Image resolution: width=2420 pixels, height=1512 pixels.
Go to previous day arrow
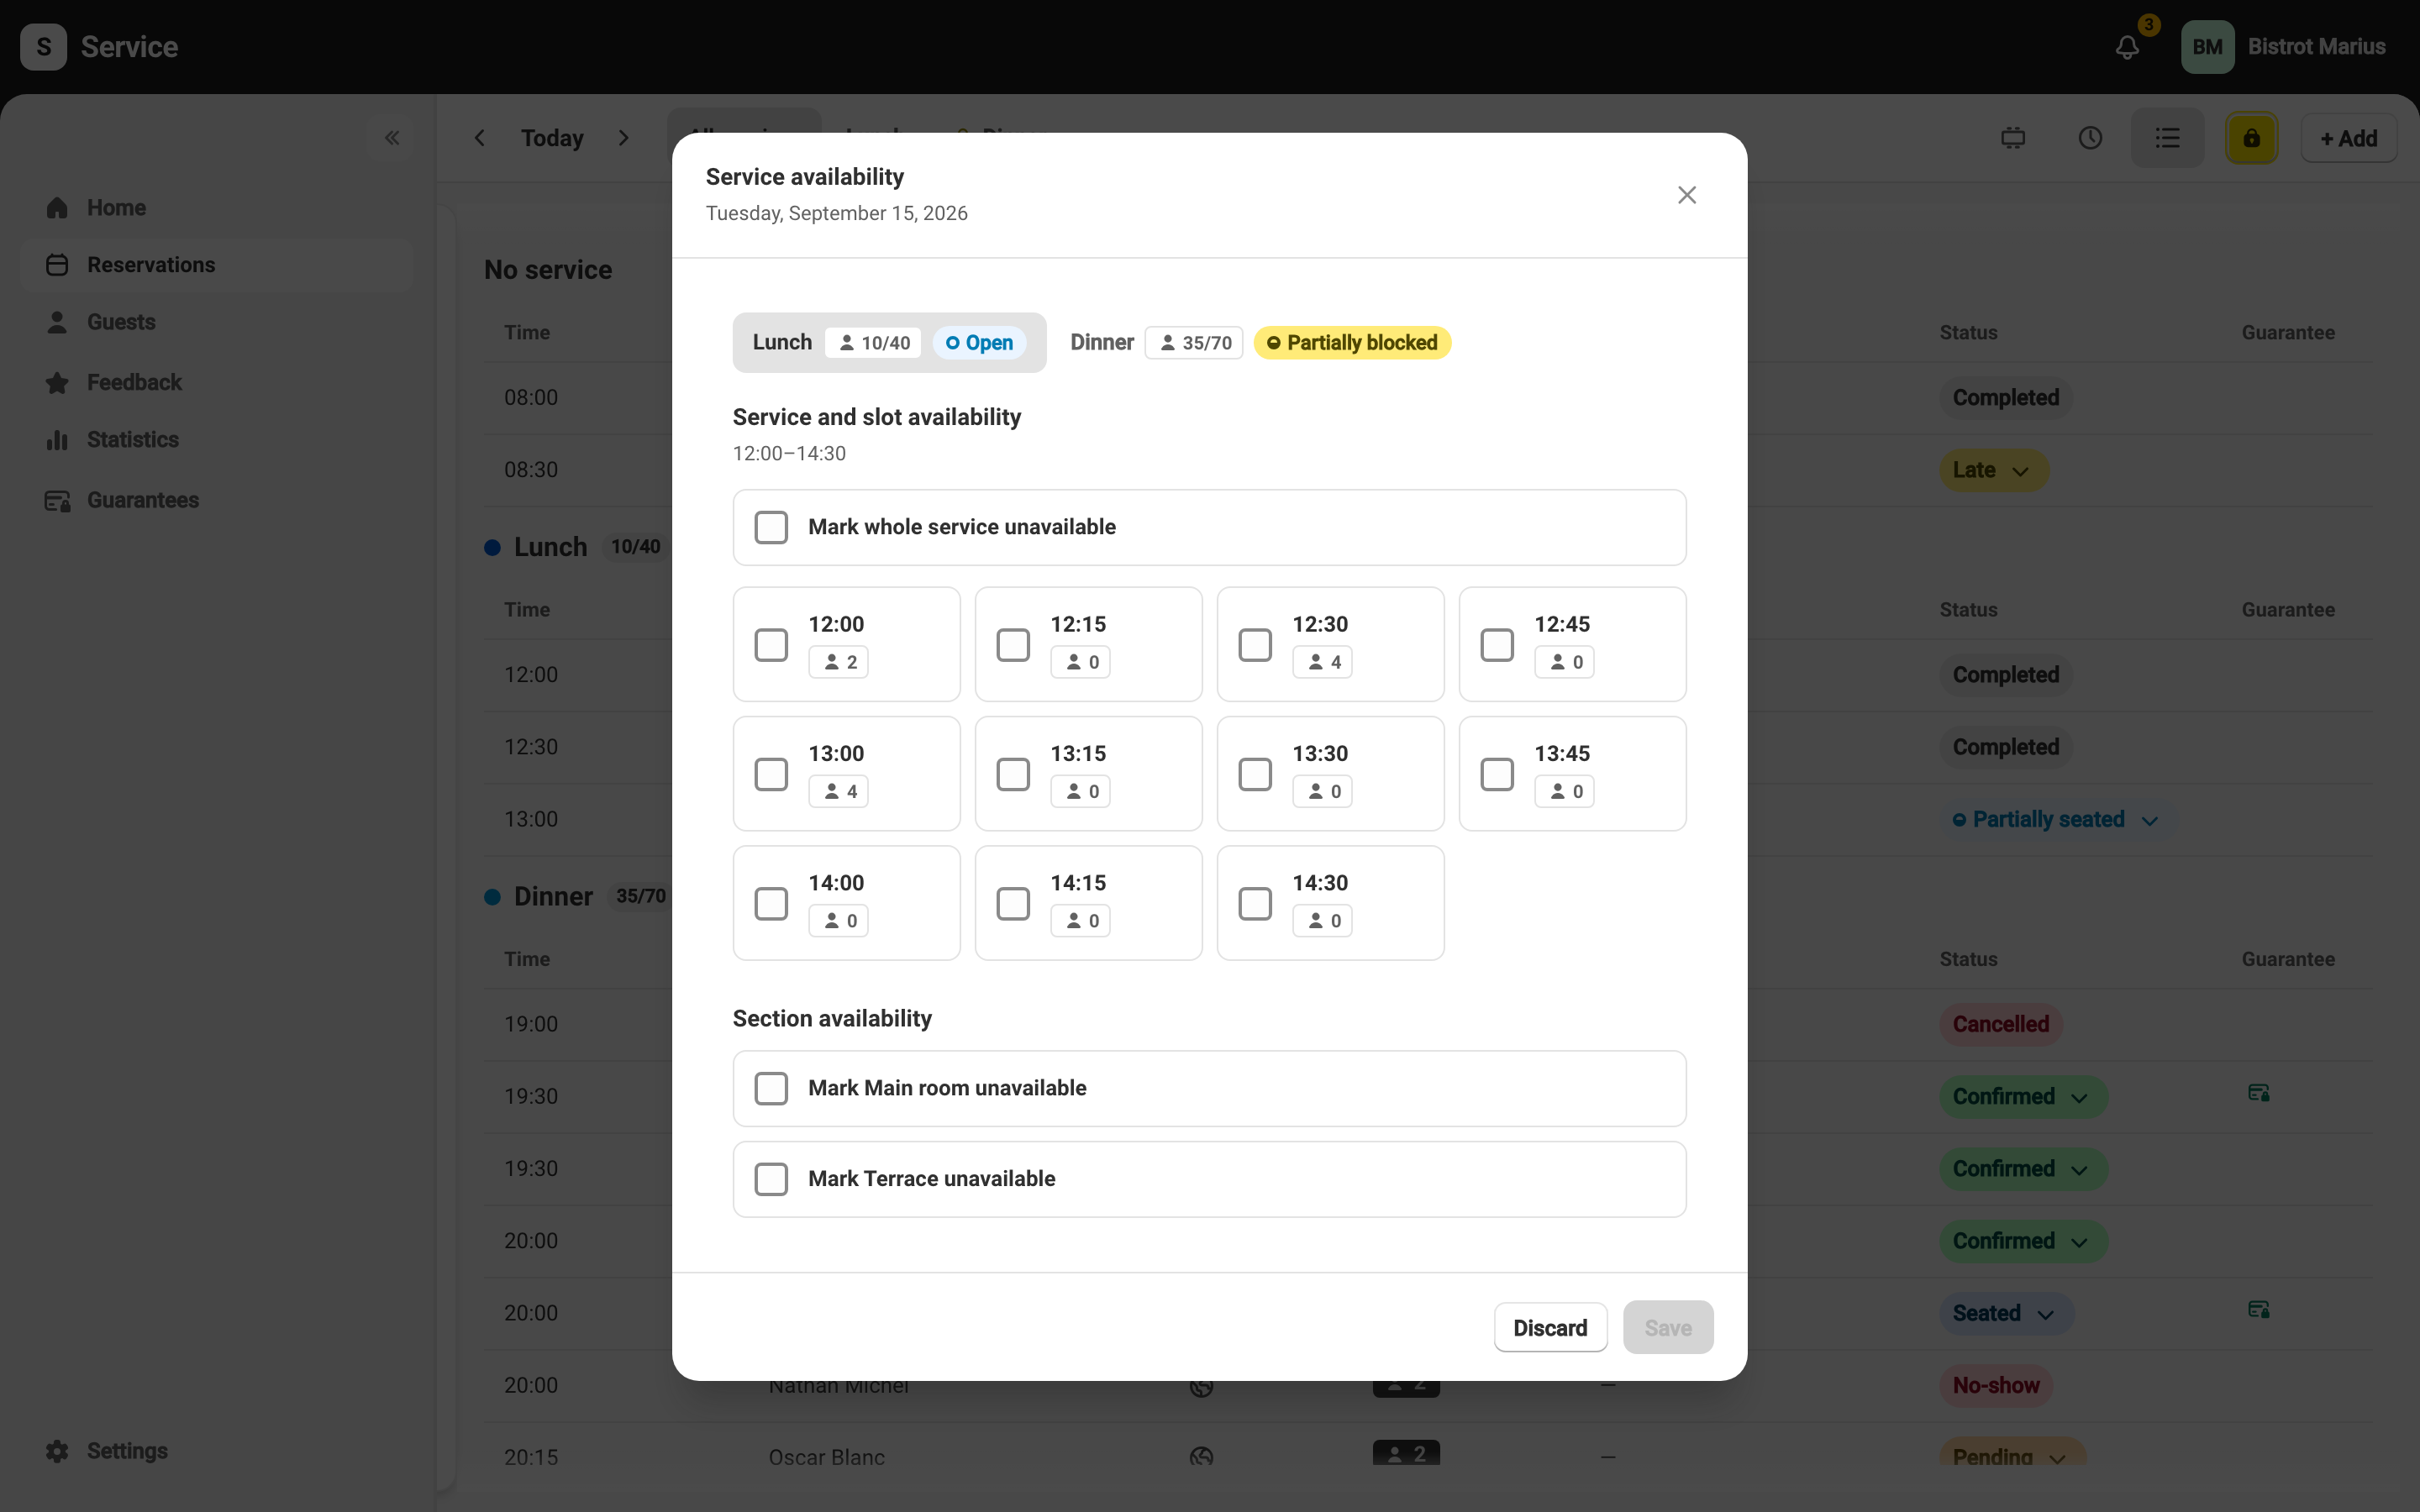(480, 138)
